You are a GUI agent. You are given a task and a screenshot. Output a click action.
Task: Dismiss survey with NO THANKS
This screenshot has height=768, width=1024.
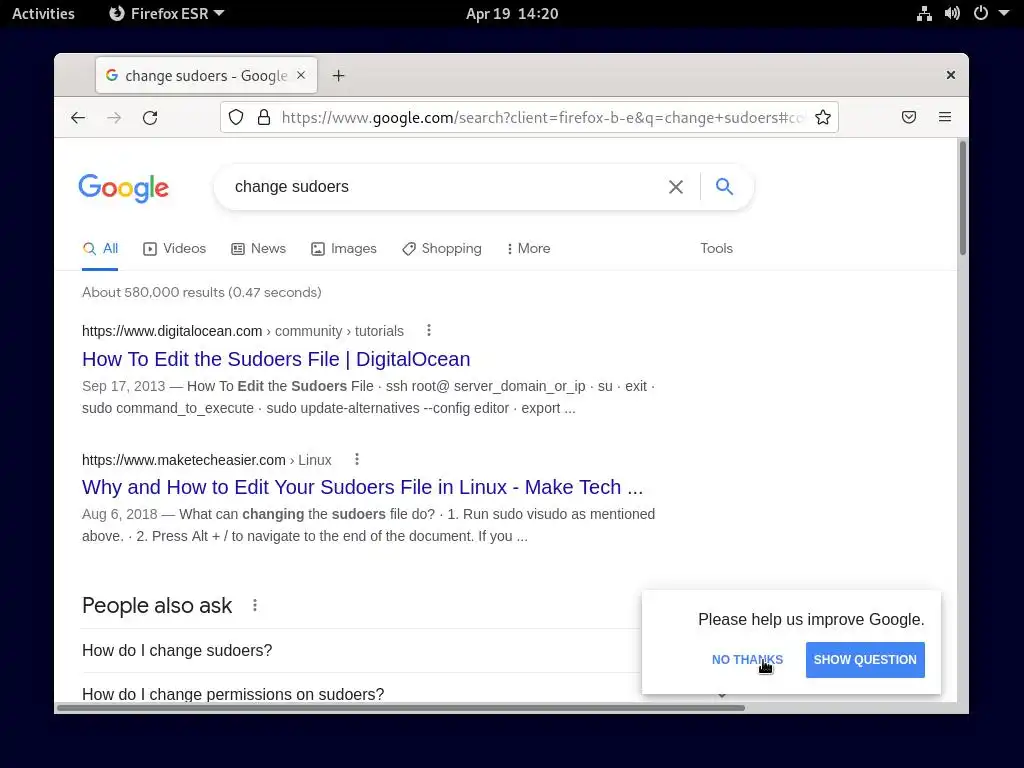pos(747,660)
